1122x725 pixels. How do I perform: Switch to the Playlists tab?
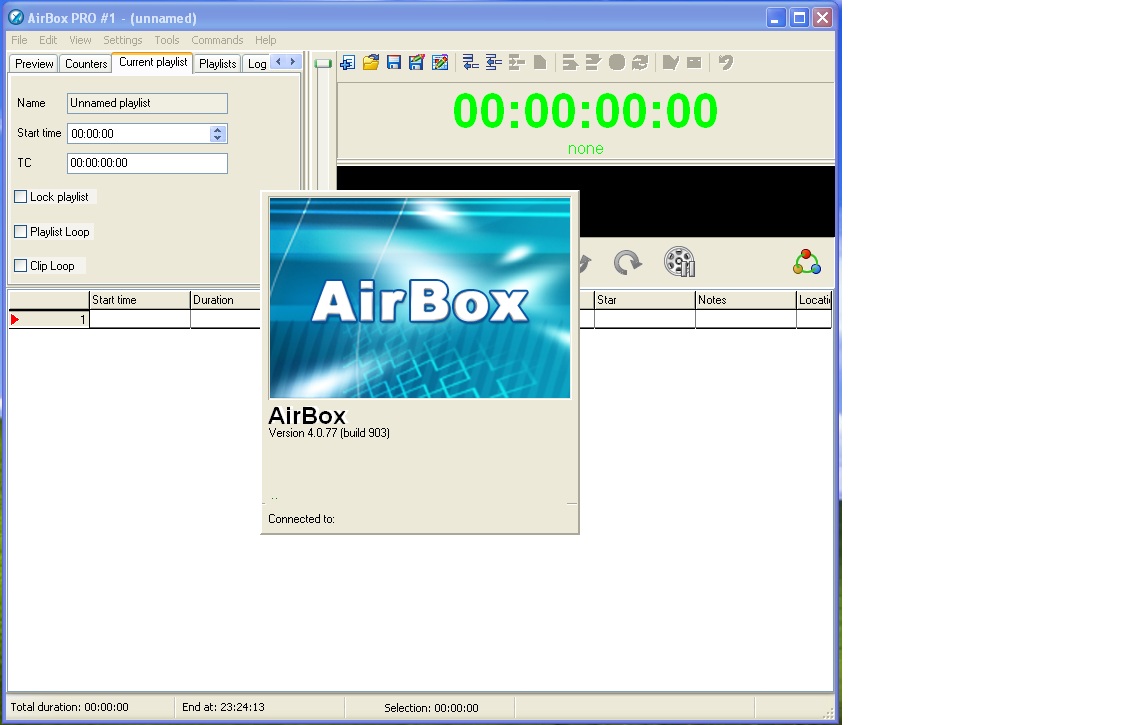click(x=216, y=62)
